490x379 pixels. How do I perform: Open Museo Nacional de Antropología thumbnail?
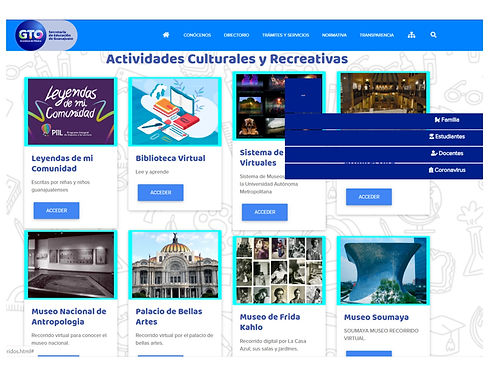(x=71, y=265)
